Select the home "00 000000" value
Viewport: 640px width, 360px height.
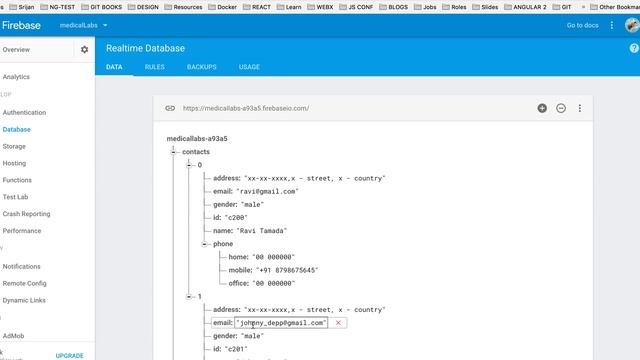tap(273, 257)
